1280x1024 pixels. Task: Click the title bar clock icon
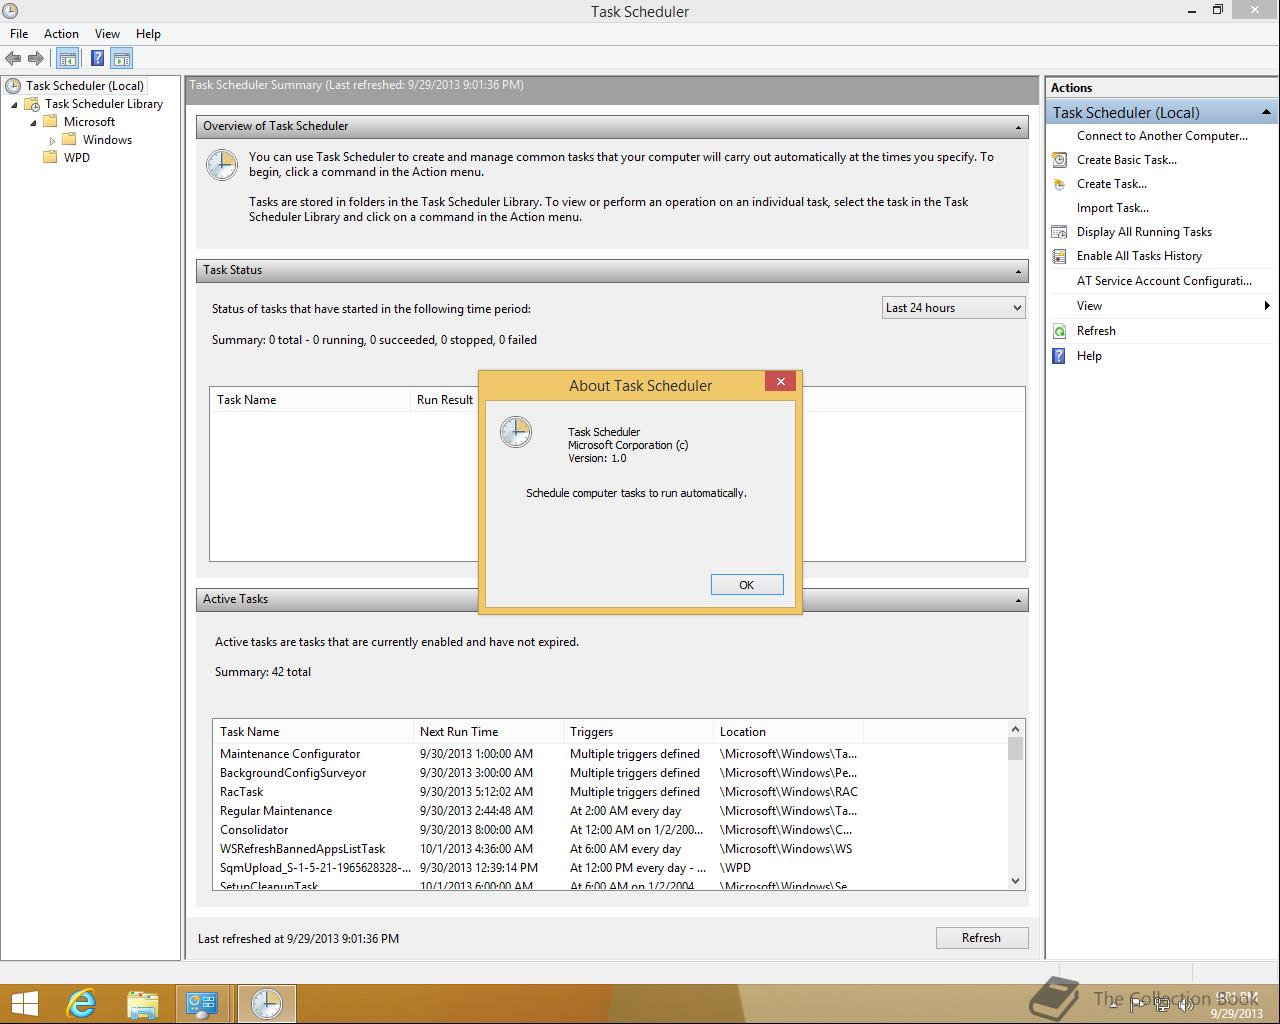click(11, 11)
